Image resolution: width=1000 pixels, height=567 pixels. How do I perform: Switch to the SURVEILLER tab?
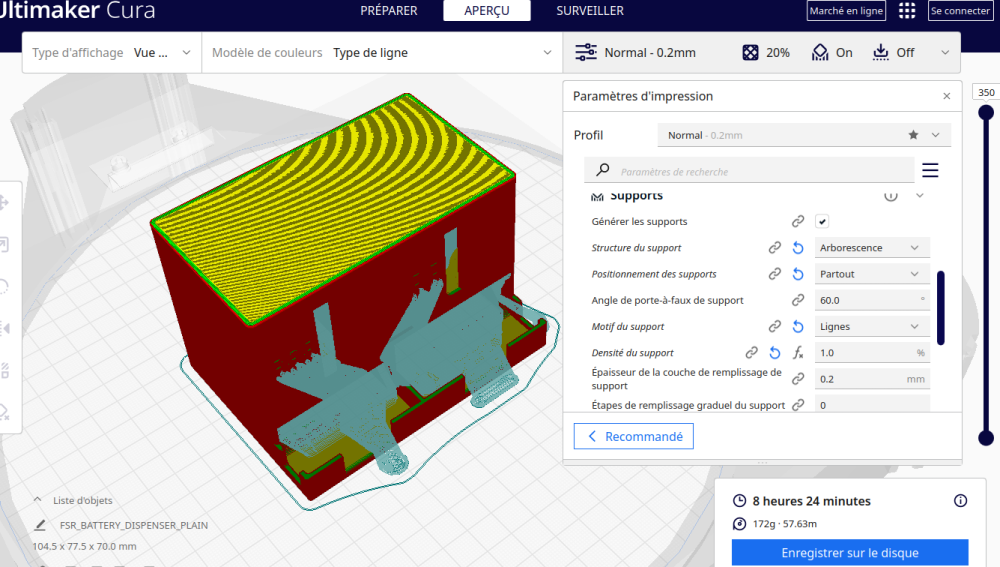[590, 11]
